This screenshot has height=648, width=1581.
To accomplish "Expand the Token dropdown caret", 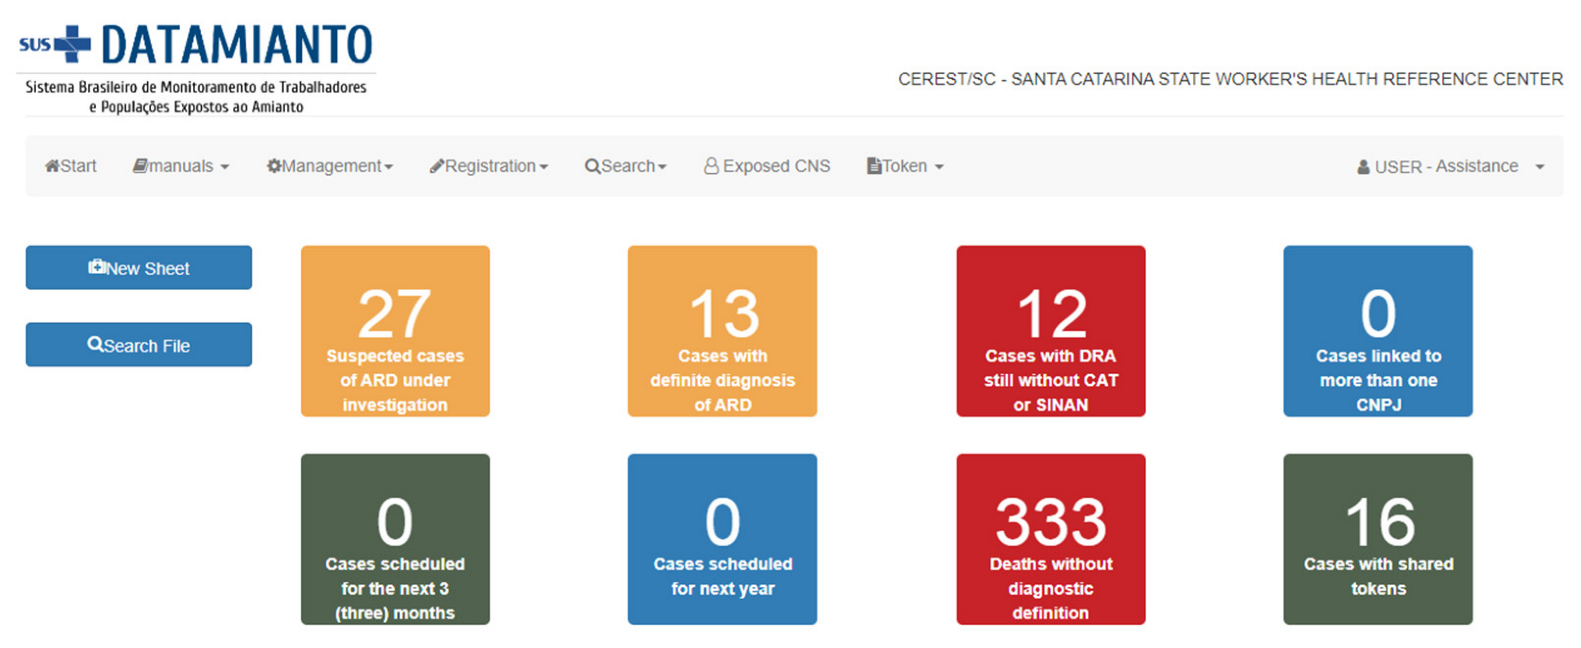I will click(x=939, y=167).
